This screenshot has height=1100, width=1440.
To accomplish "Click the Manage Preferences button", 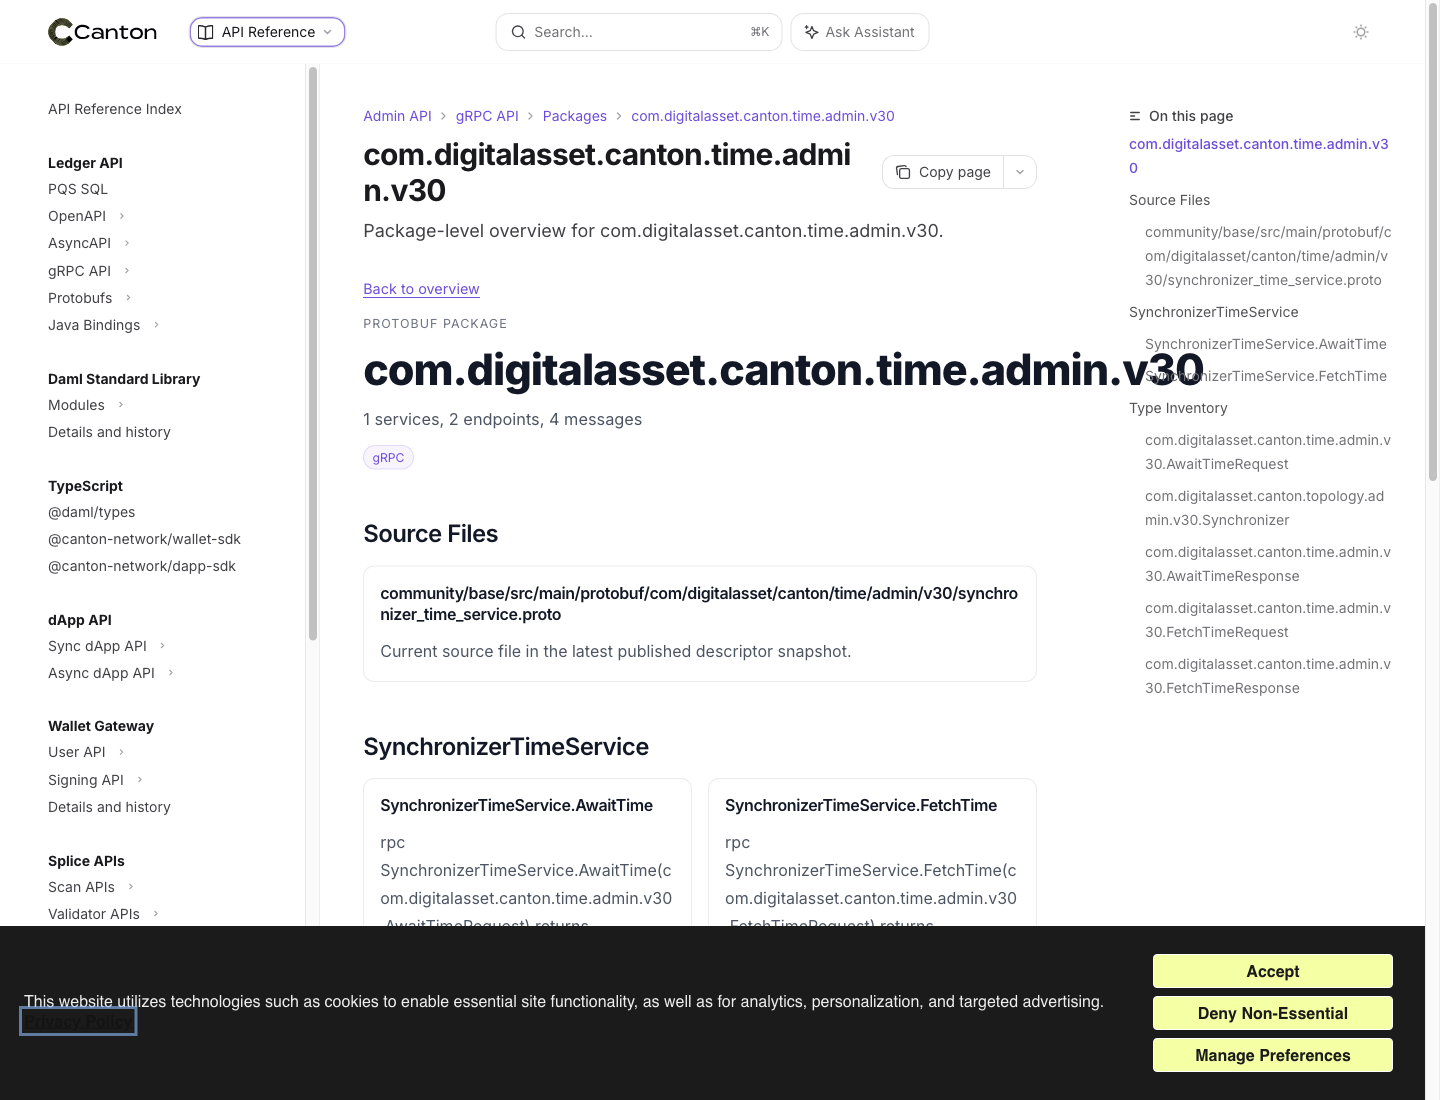I will click(1273, 1055).
